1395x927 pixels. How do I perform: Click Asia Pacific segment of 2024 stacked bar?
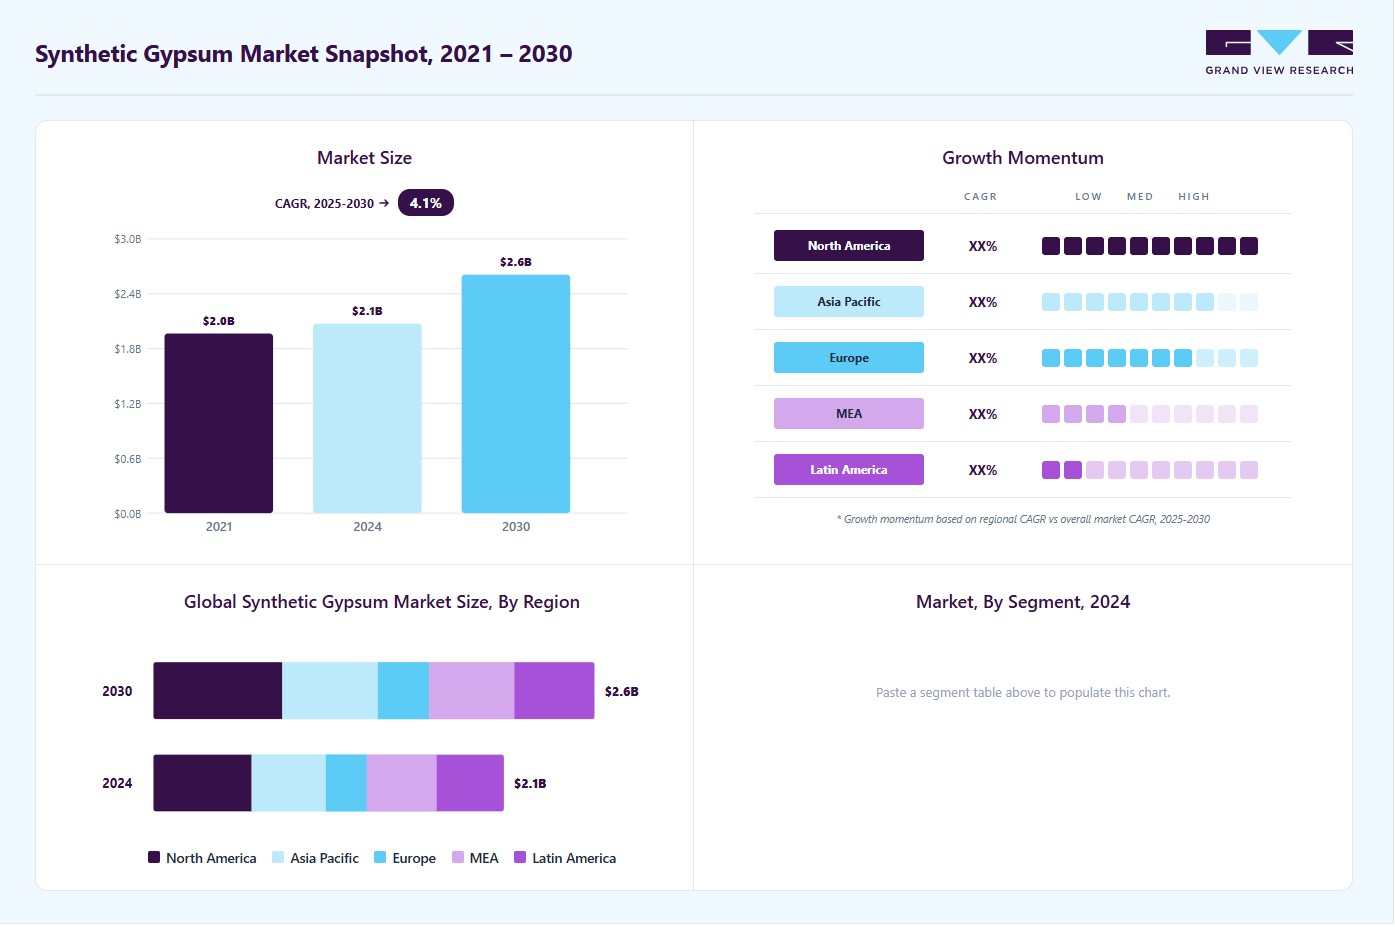coord(289,783)
